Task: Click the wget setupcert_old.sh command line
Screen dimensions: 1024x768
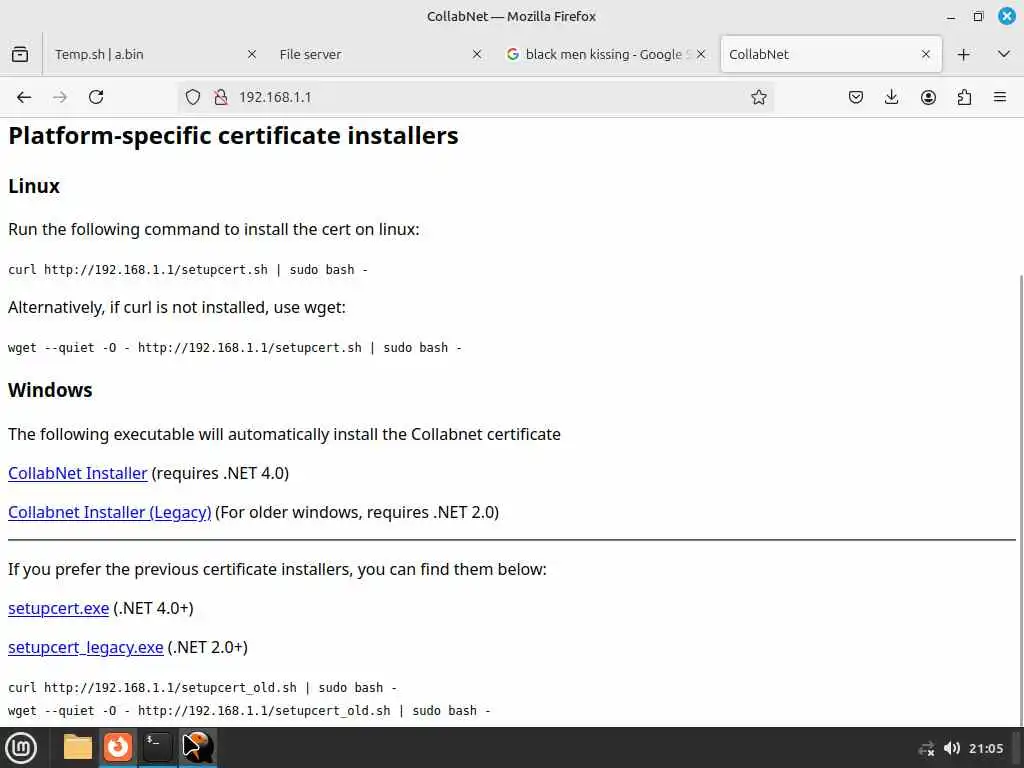Action: (x=249, y=711)
